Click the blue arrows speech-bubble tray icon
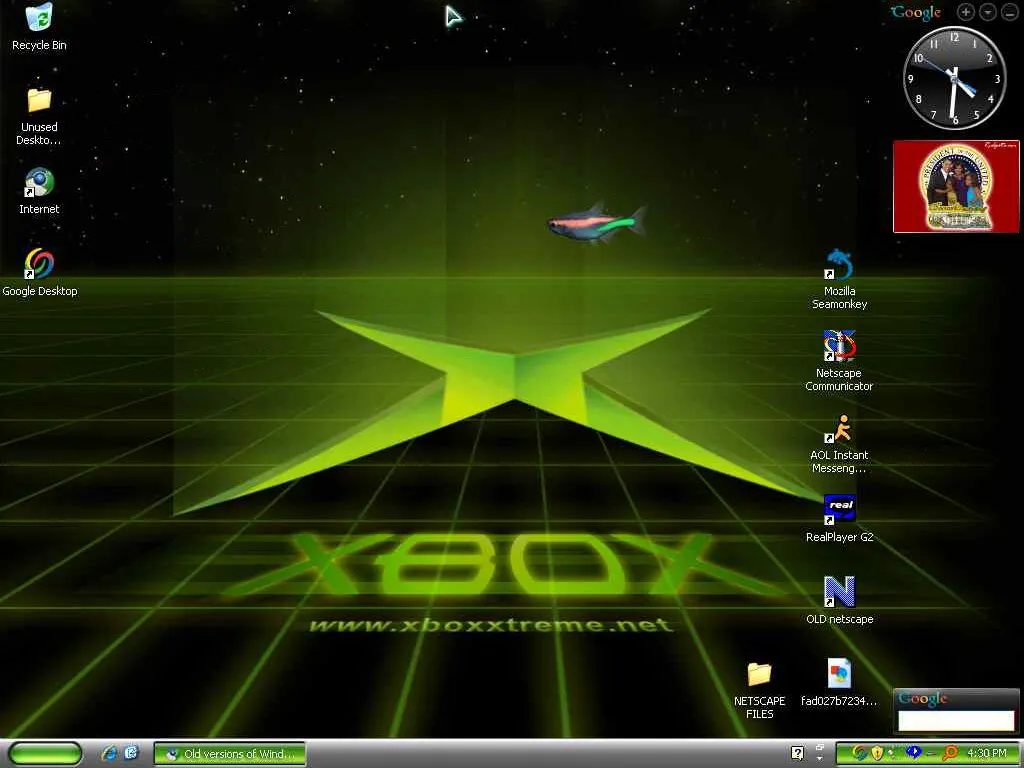Viewport: 1024px width, 768px height. click(x=913, y=753)
